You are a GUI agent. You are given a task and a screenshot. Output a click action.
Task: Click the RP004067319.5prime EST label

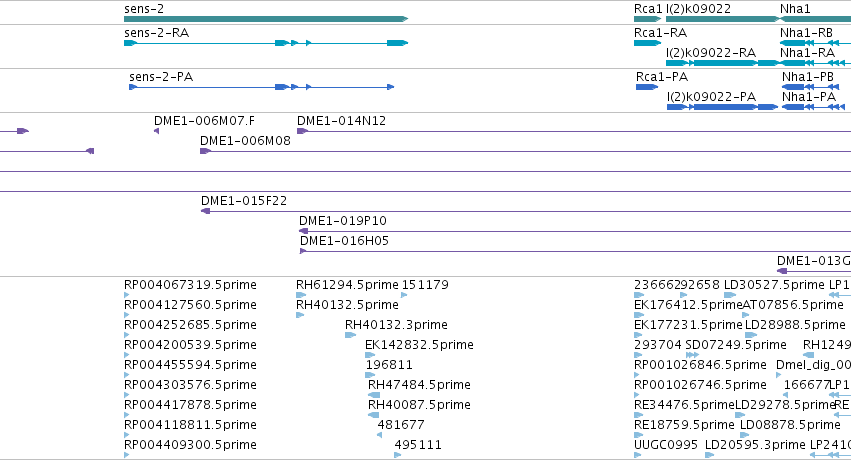(190, 285)
